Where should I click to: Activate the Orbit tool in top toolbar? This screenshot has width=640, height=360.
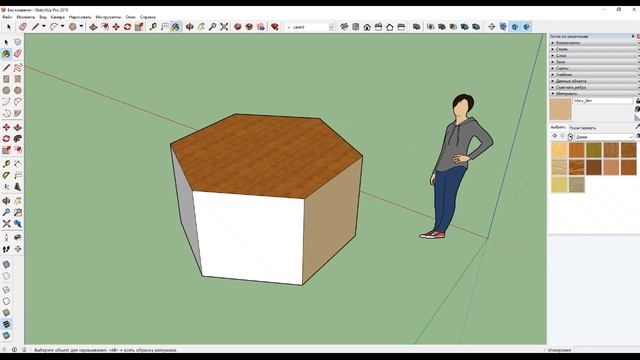(x=190, y=27)
